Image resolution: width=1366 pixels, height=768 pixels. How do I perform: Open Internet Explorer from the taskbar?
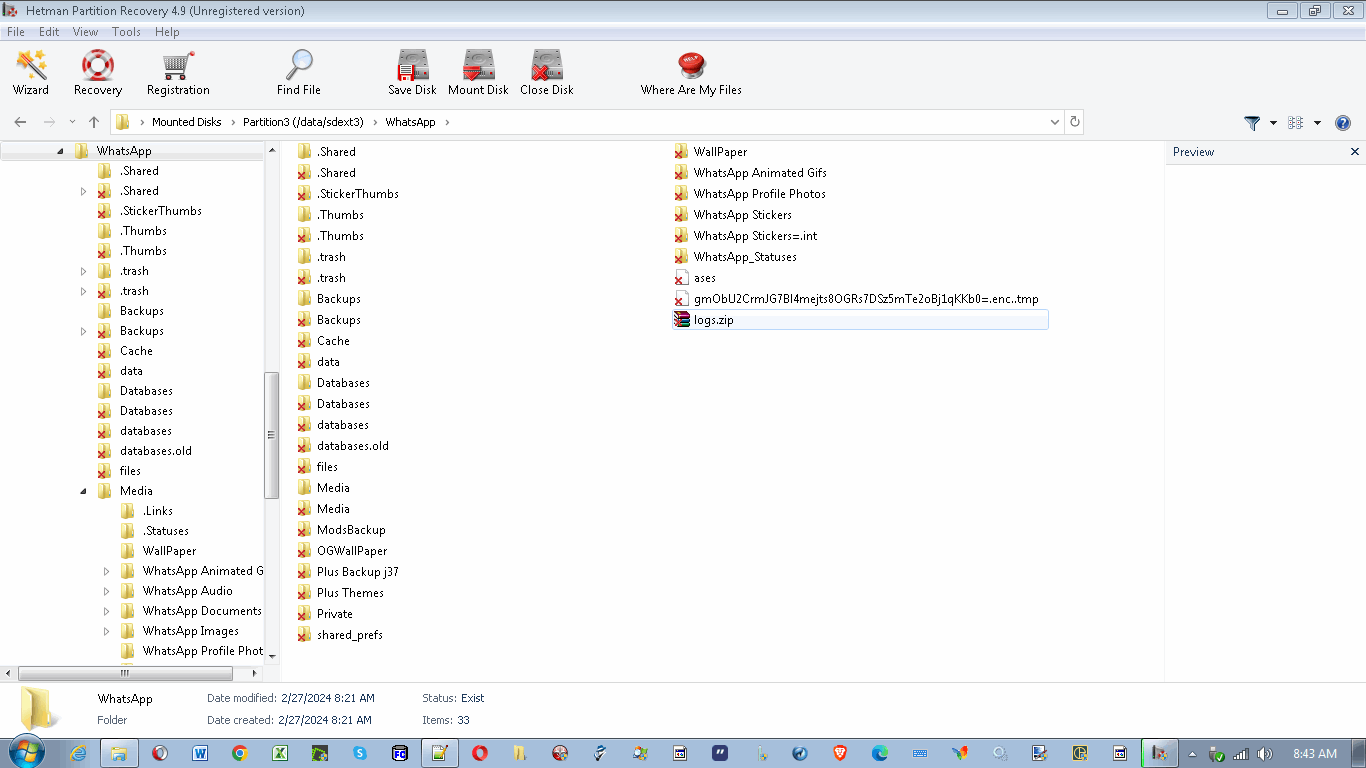(x=78, y=753)
